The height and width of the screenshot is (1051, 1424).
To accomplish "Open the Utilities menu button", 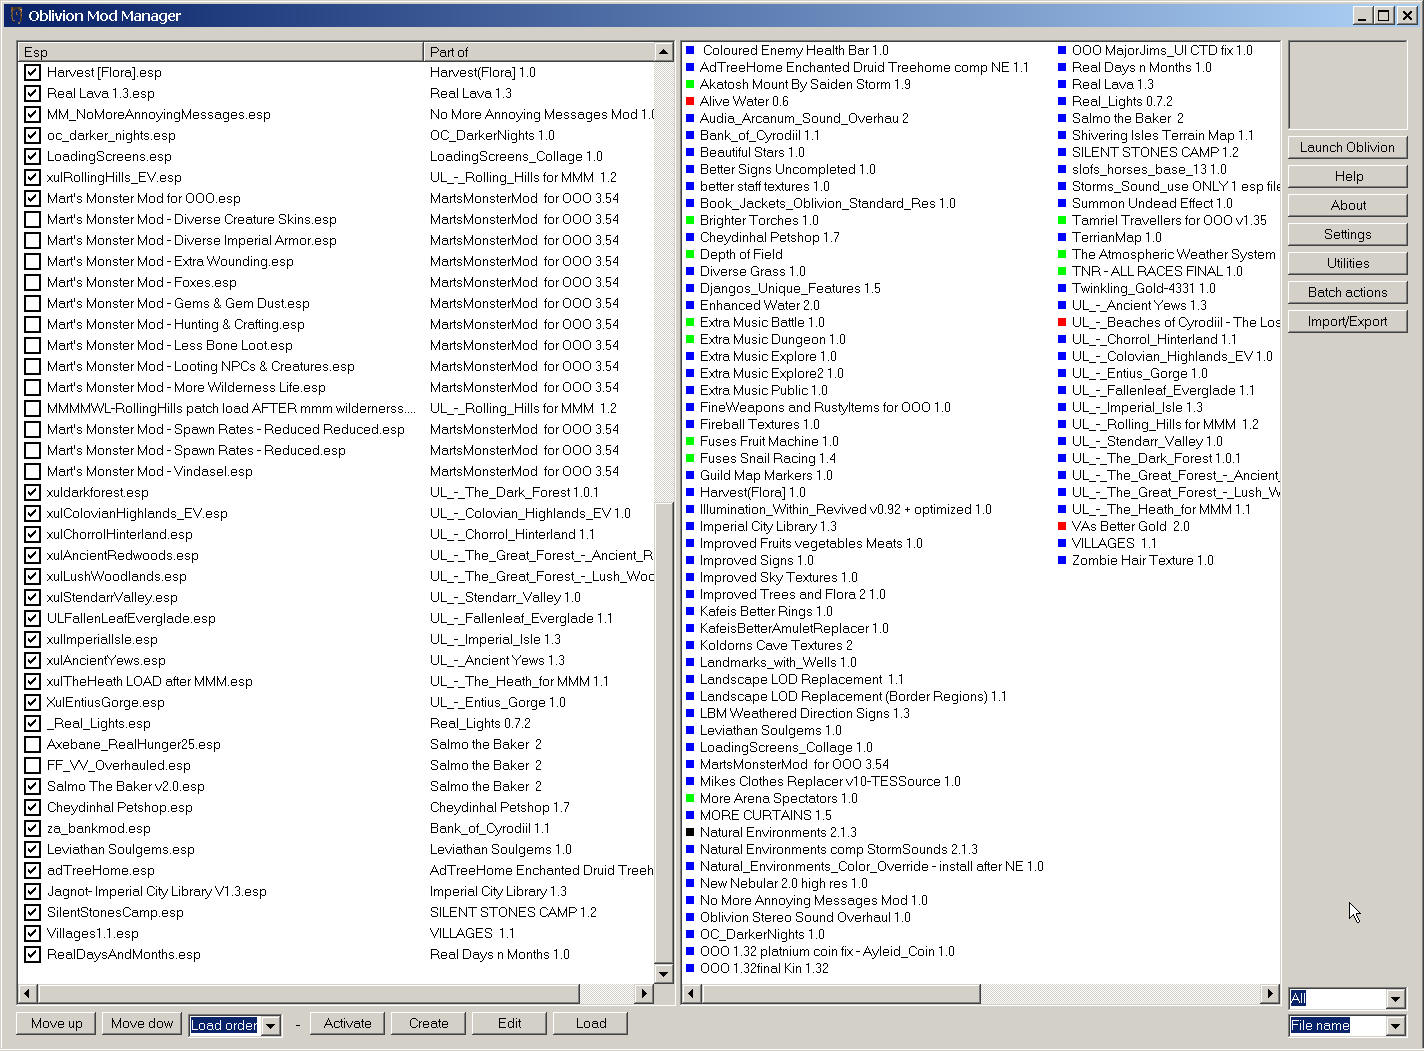I will point(1347,263).
